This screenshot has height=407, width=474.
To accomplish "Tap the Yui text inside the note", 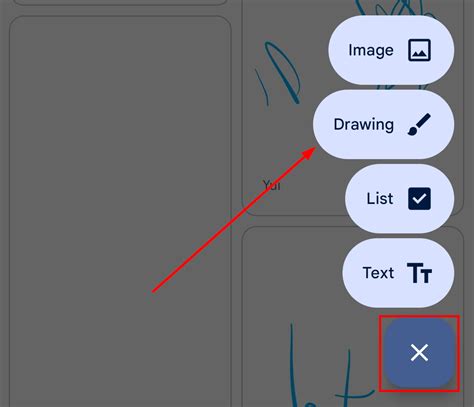I will [x=271, y=185].
